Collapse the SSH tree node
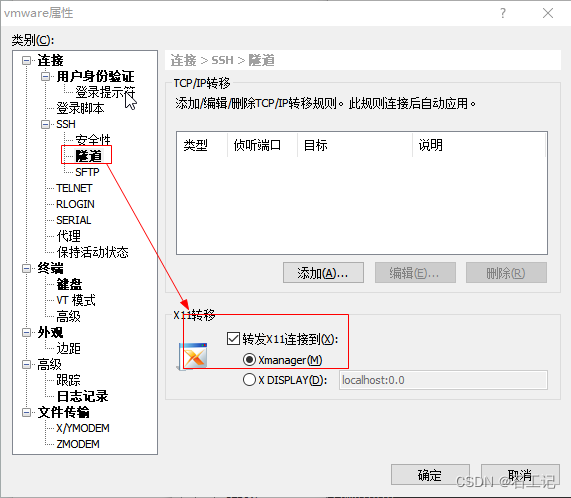This screenshot has width=571, height=498. [45, 124]
